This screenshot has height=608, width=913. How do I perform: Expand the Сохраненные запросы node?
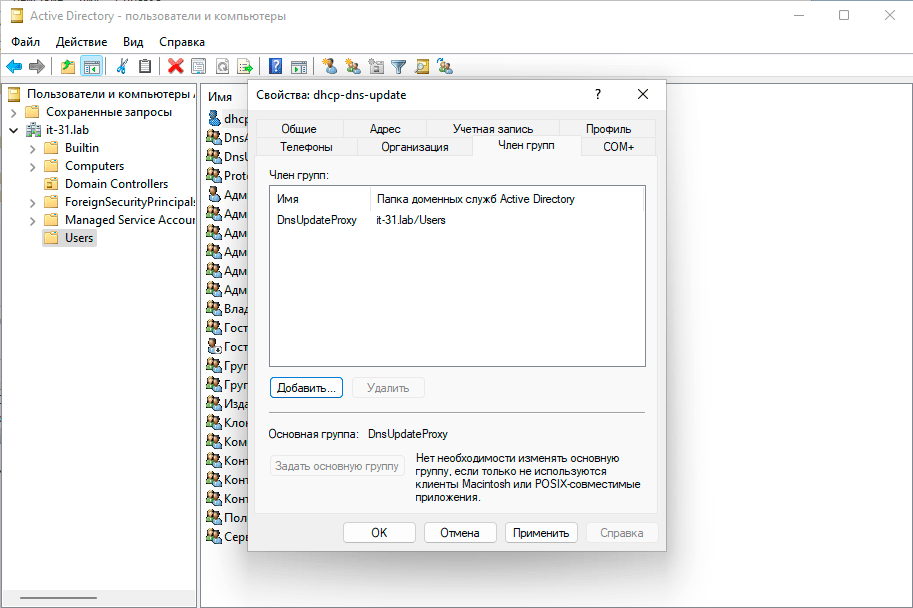[14, 112]
